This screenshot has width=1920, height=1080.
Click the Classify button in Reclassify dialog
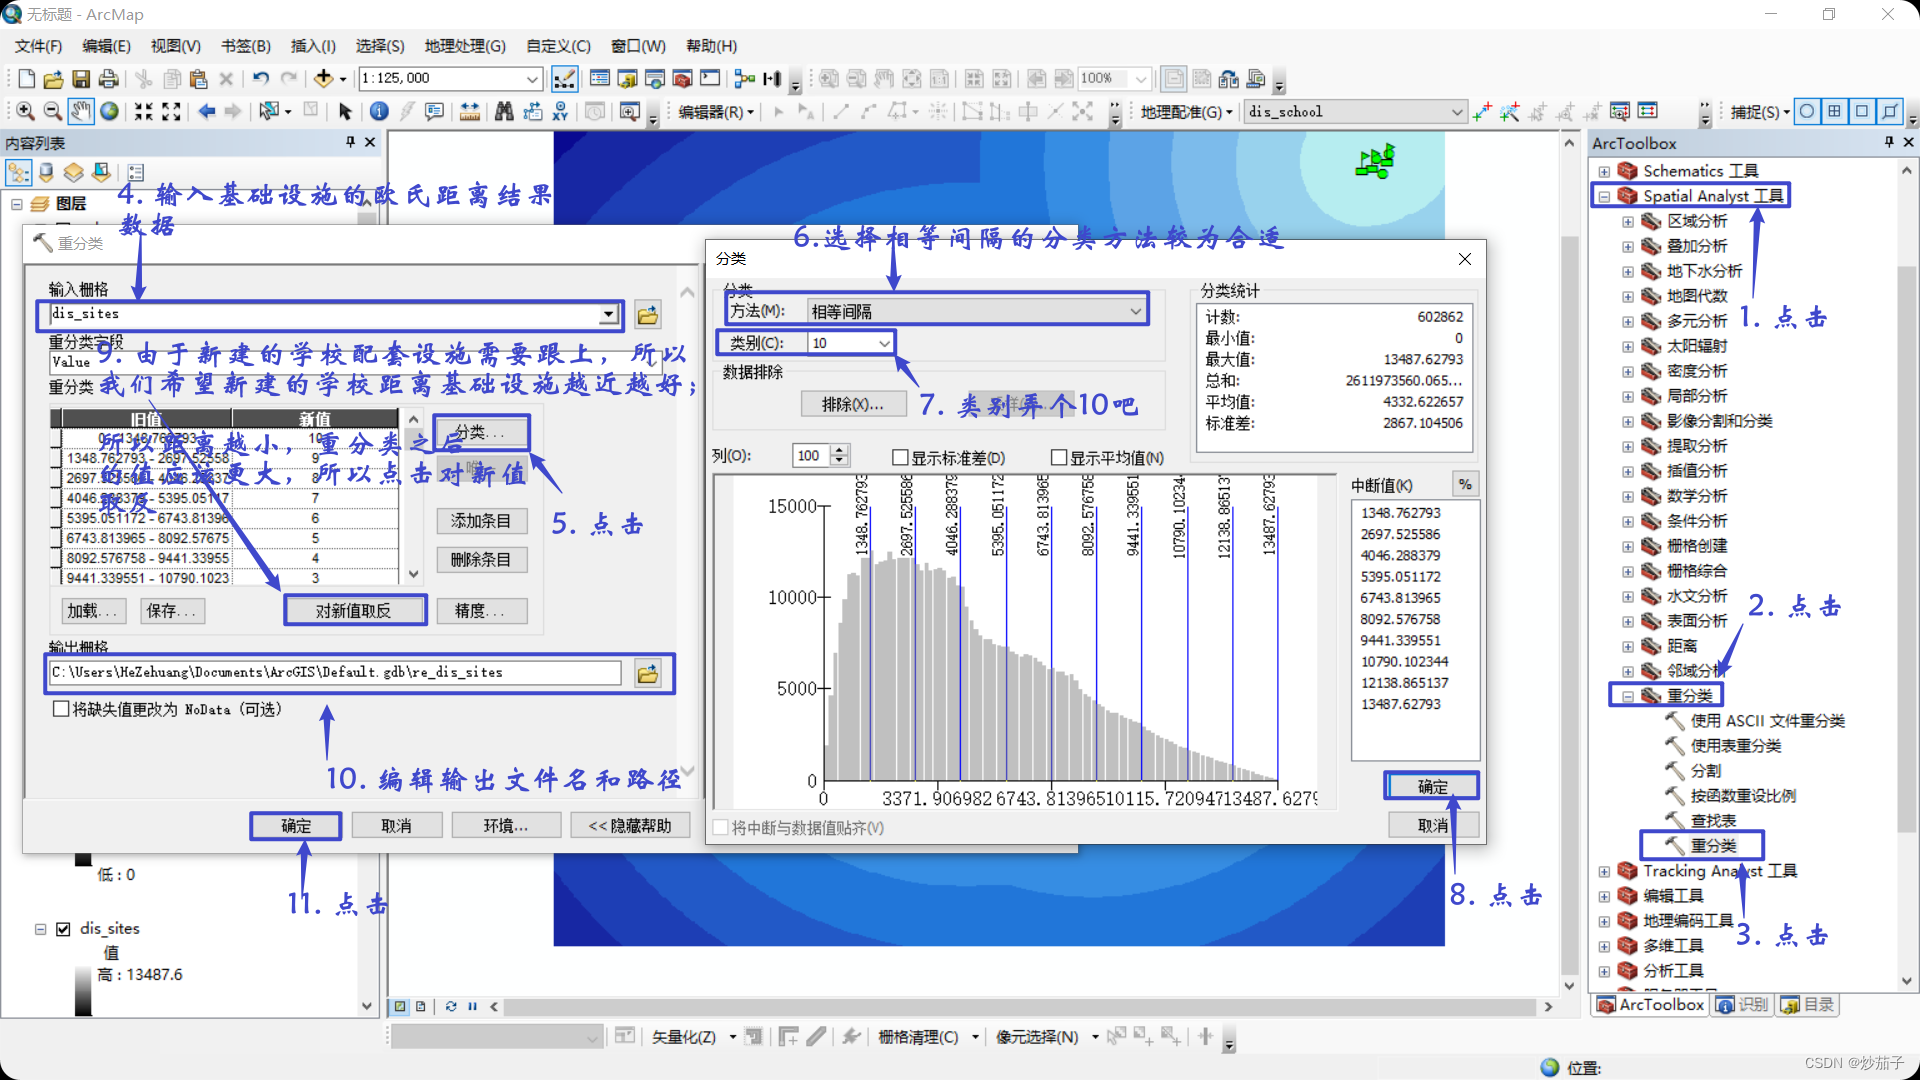point(481,433)
